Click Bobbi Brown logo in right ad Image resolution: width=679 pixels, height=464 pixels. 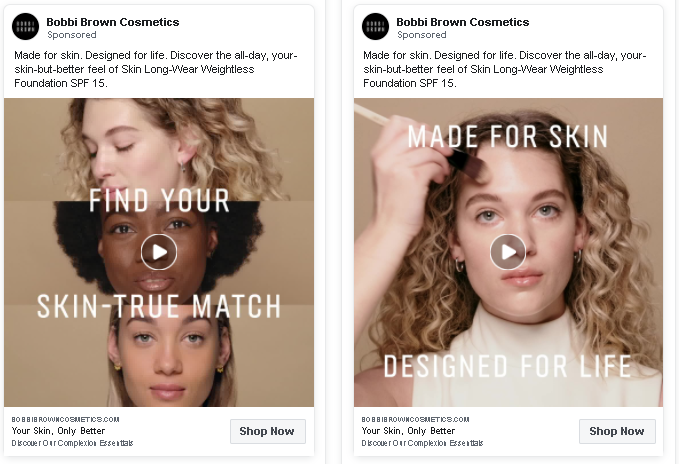point(375,26)
